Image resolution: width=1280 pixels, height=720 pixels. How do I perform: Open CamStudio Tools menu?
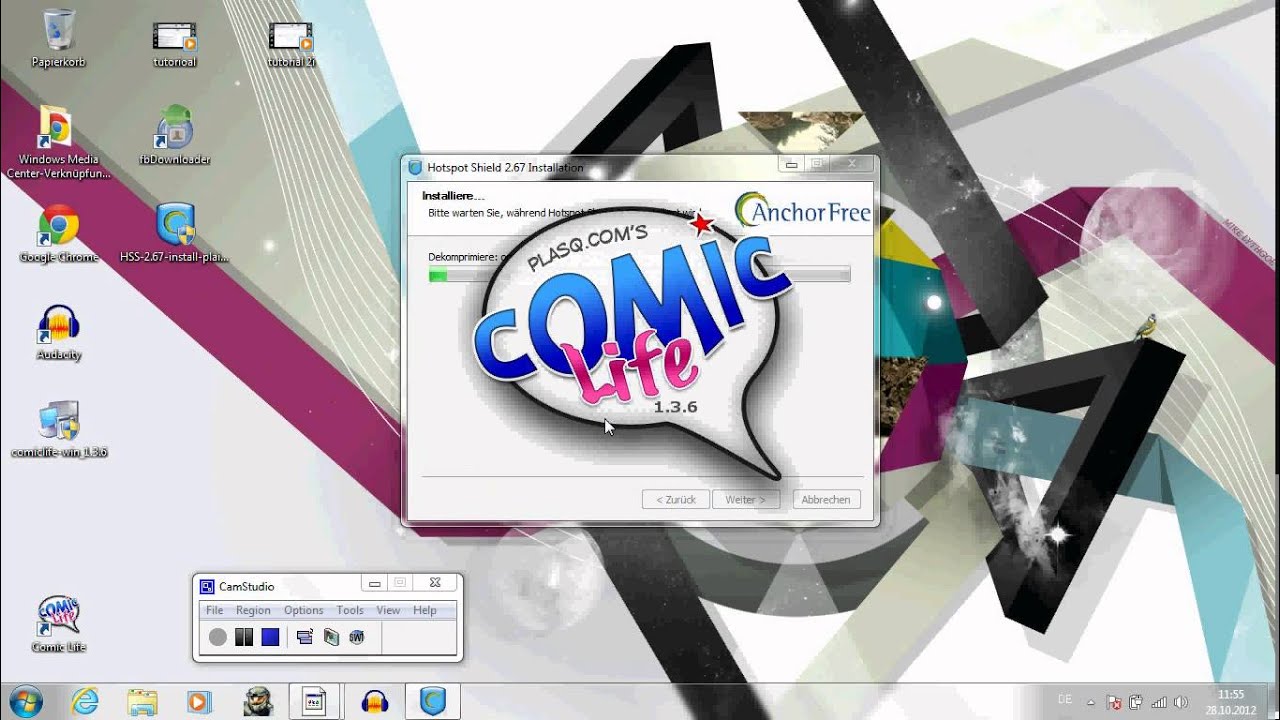350,610
